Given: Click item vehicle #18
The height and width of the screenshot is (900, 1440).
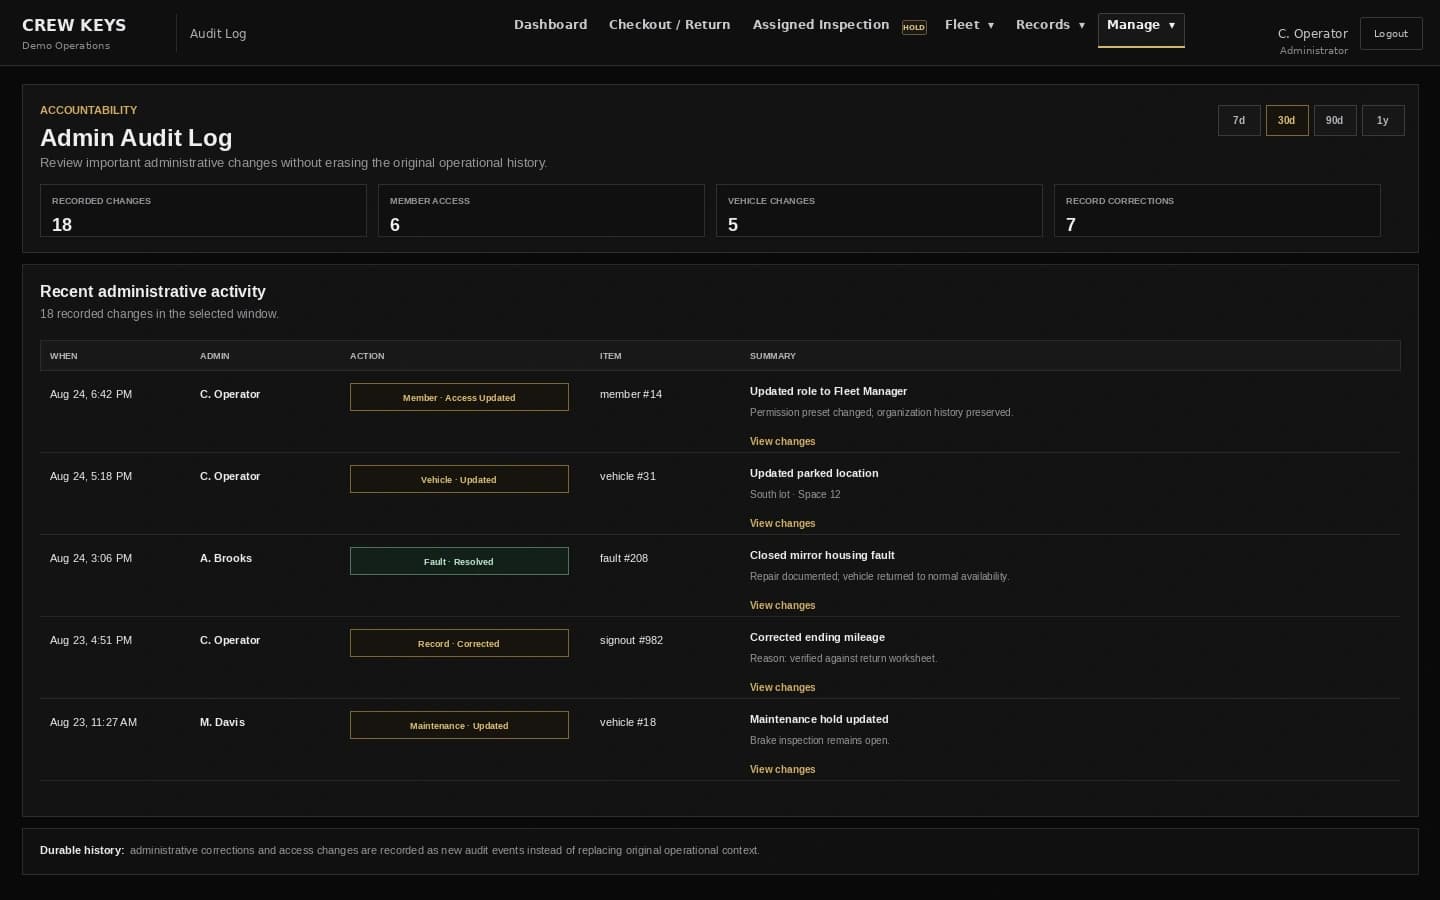Looking at the screenshot, I should point(628,722).
